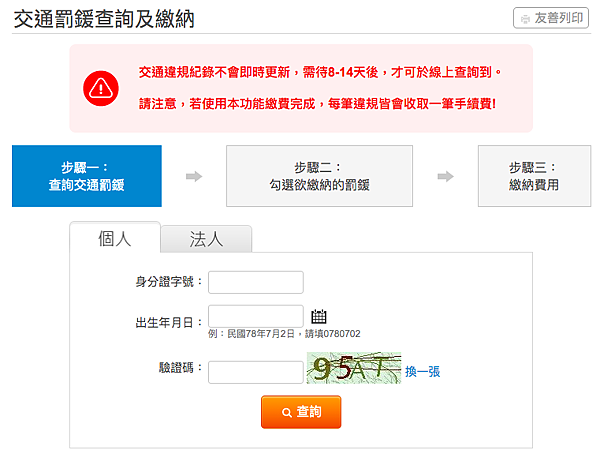Click the captcha verification image
600x465 pixels.
[353, 370]
